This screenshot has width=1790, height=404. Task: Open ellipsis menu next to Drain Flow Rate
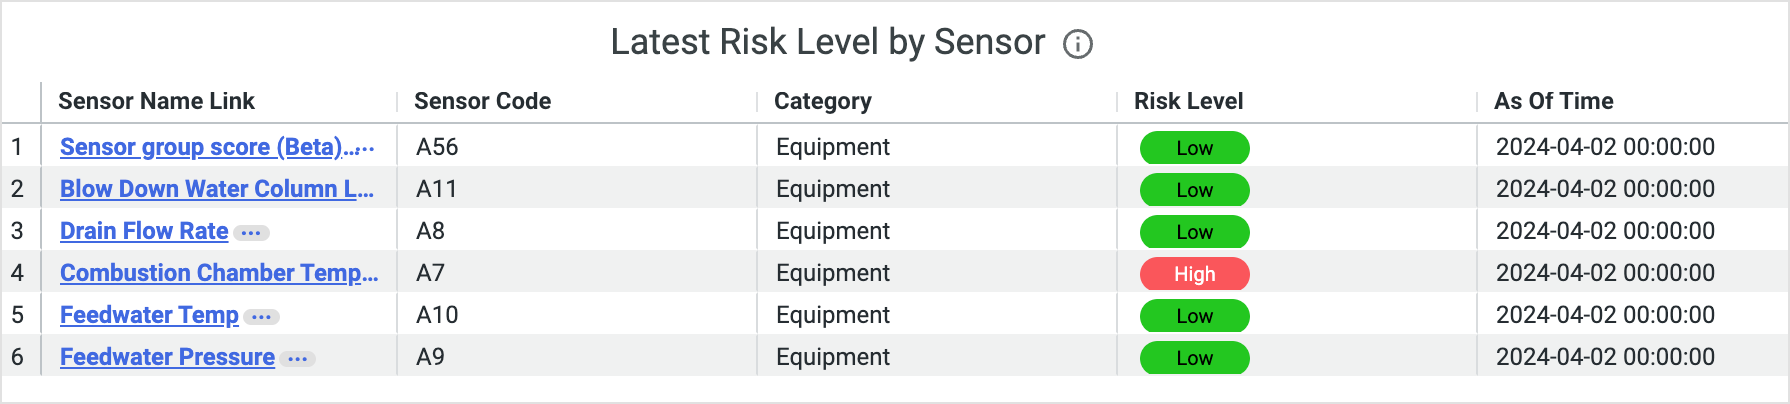pyautogui.click(x=251, y=232)
